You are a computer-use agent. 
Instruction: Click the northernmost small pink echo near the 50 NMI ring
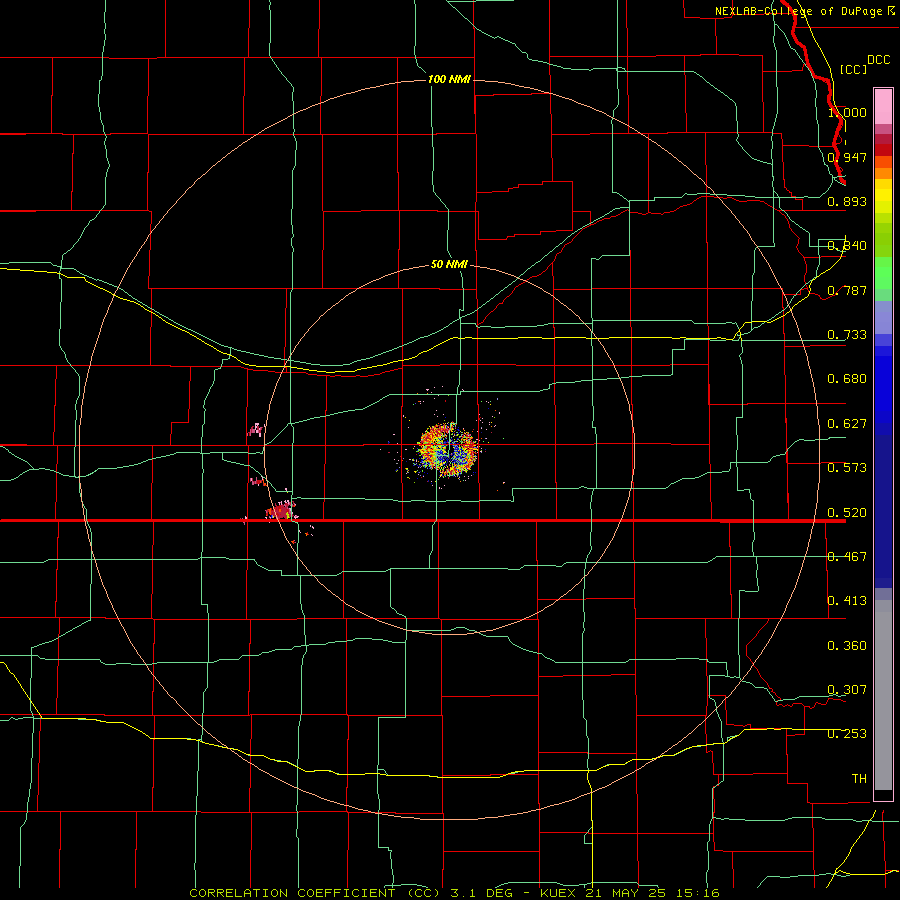click(256, 429)
